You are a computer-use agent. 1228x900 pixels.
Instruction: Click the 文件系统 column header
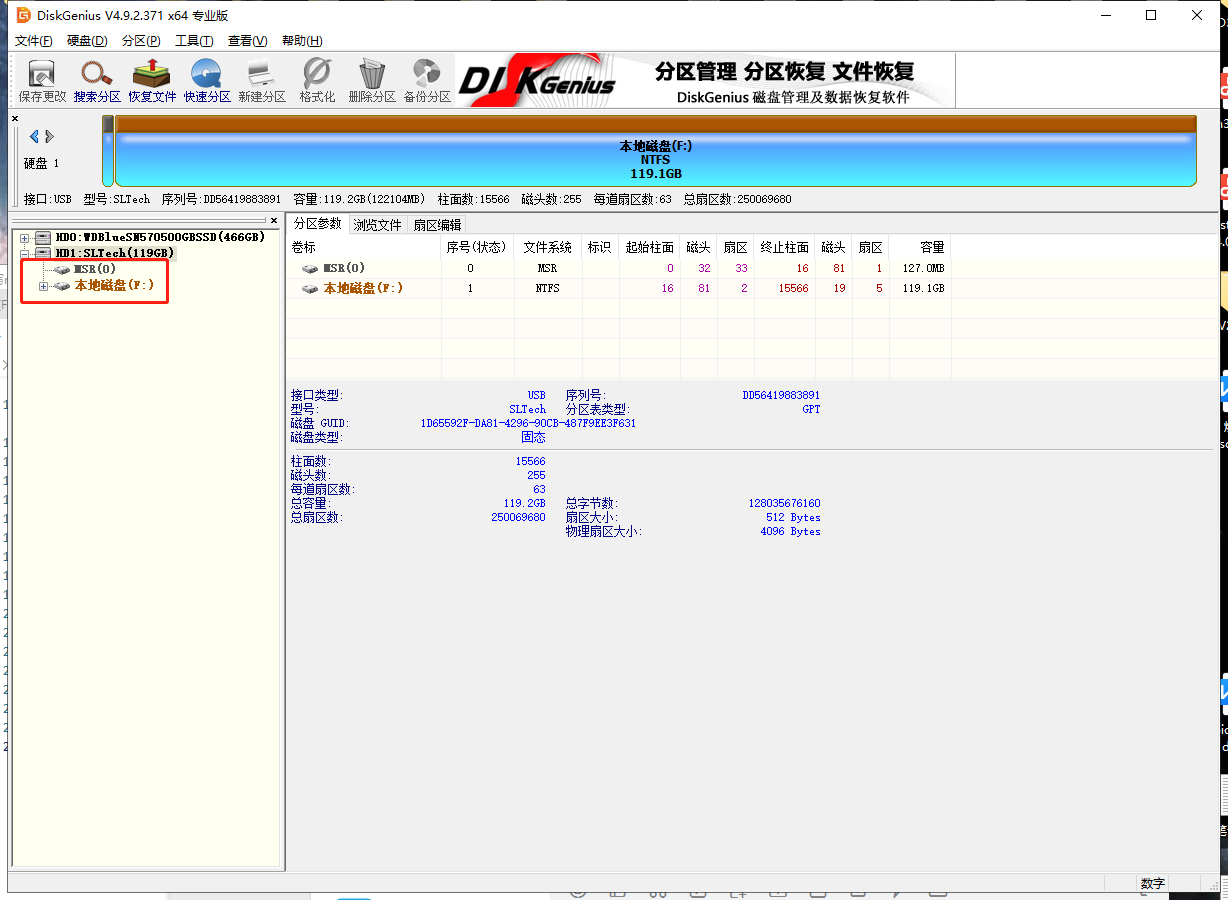(x=548, y=247)
